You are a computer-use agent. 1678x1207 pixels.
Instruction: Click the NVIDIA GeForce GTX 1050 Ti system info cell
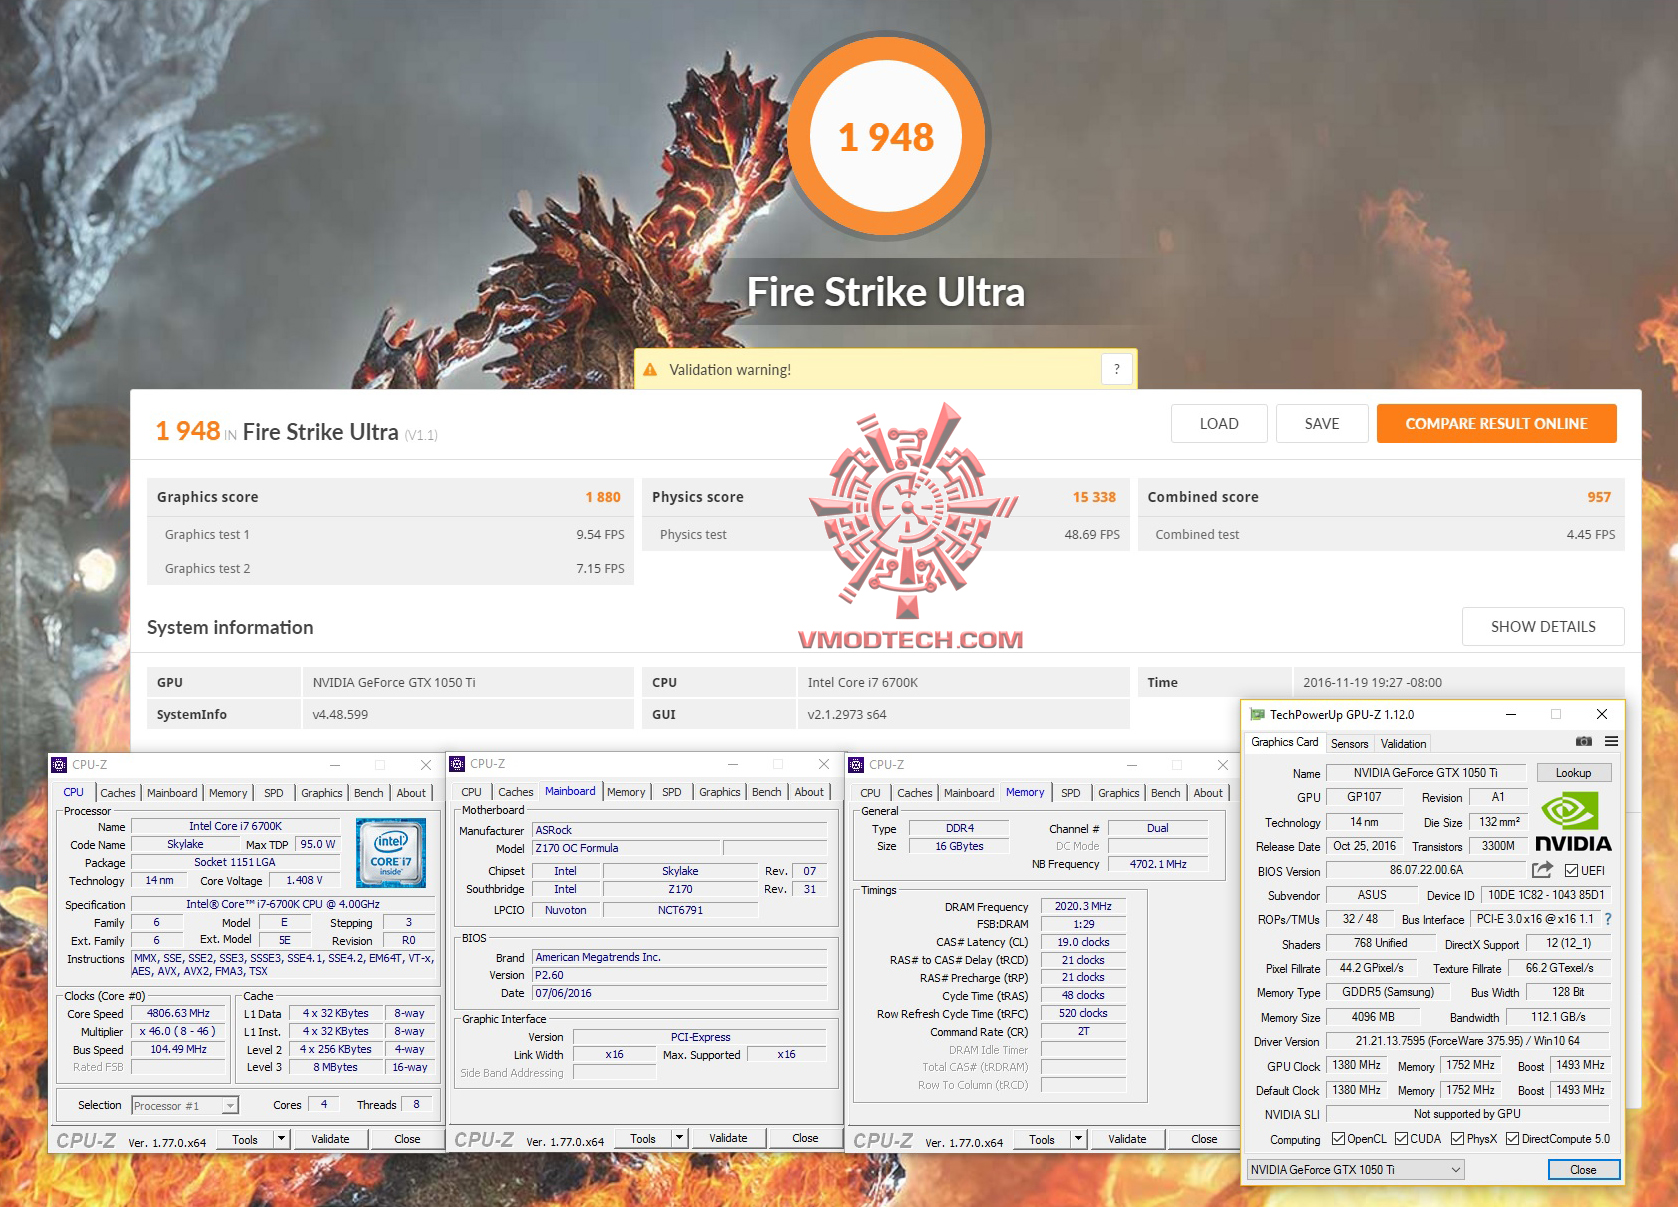467,683
